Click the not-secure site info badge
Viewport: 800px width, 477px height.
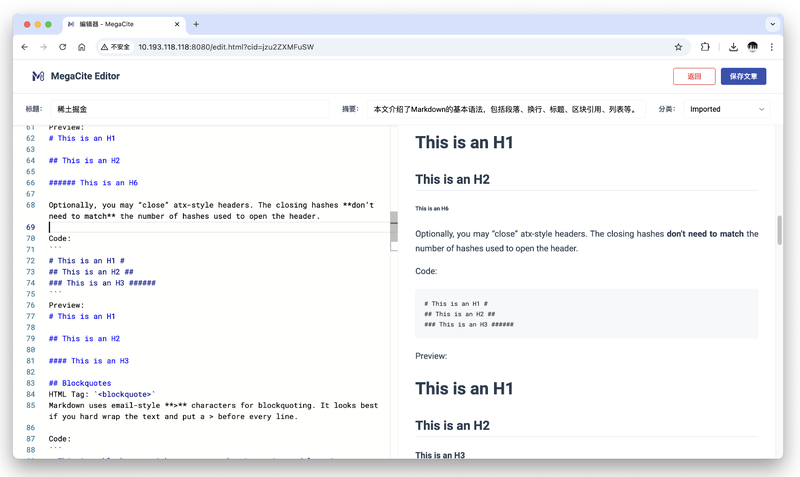click(x=116, y=47)
